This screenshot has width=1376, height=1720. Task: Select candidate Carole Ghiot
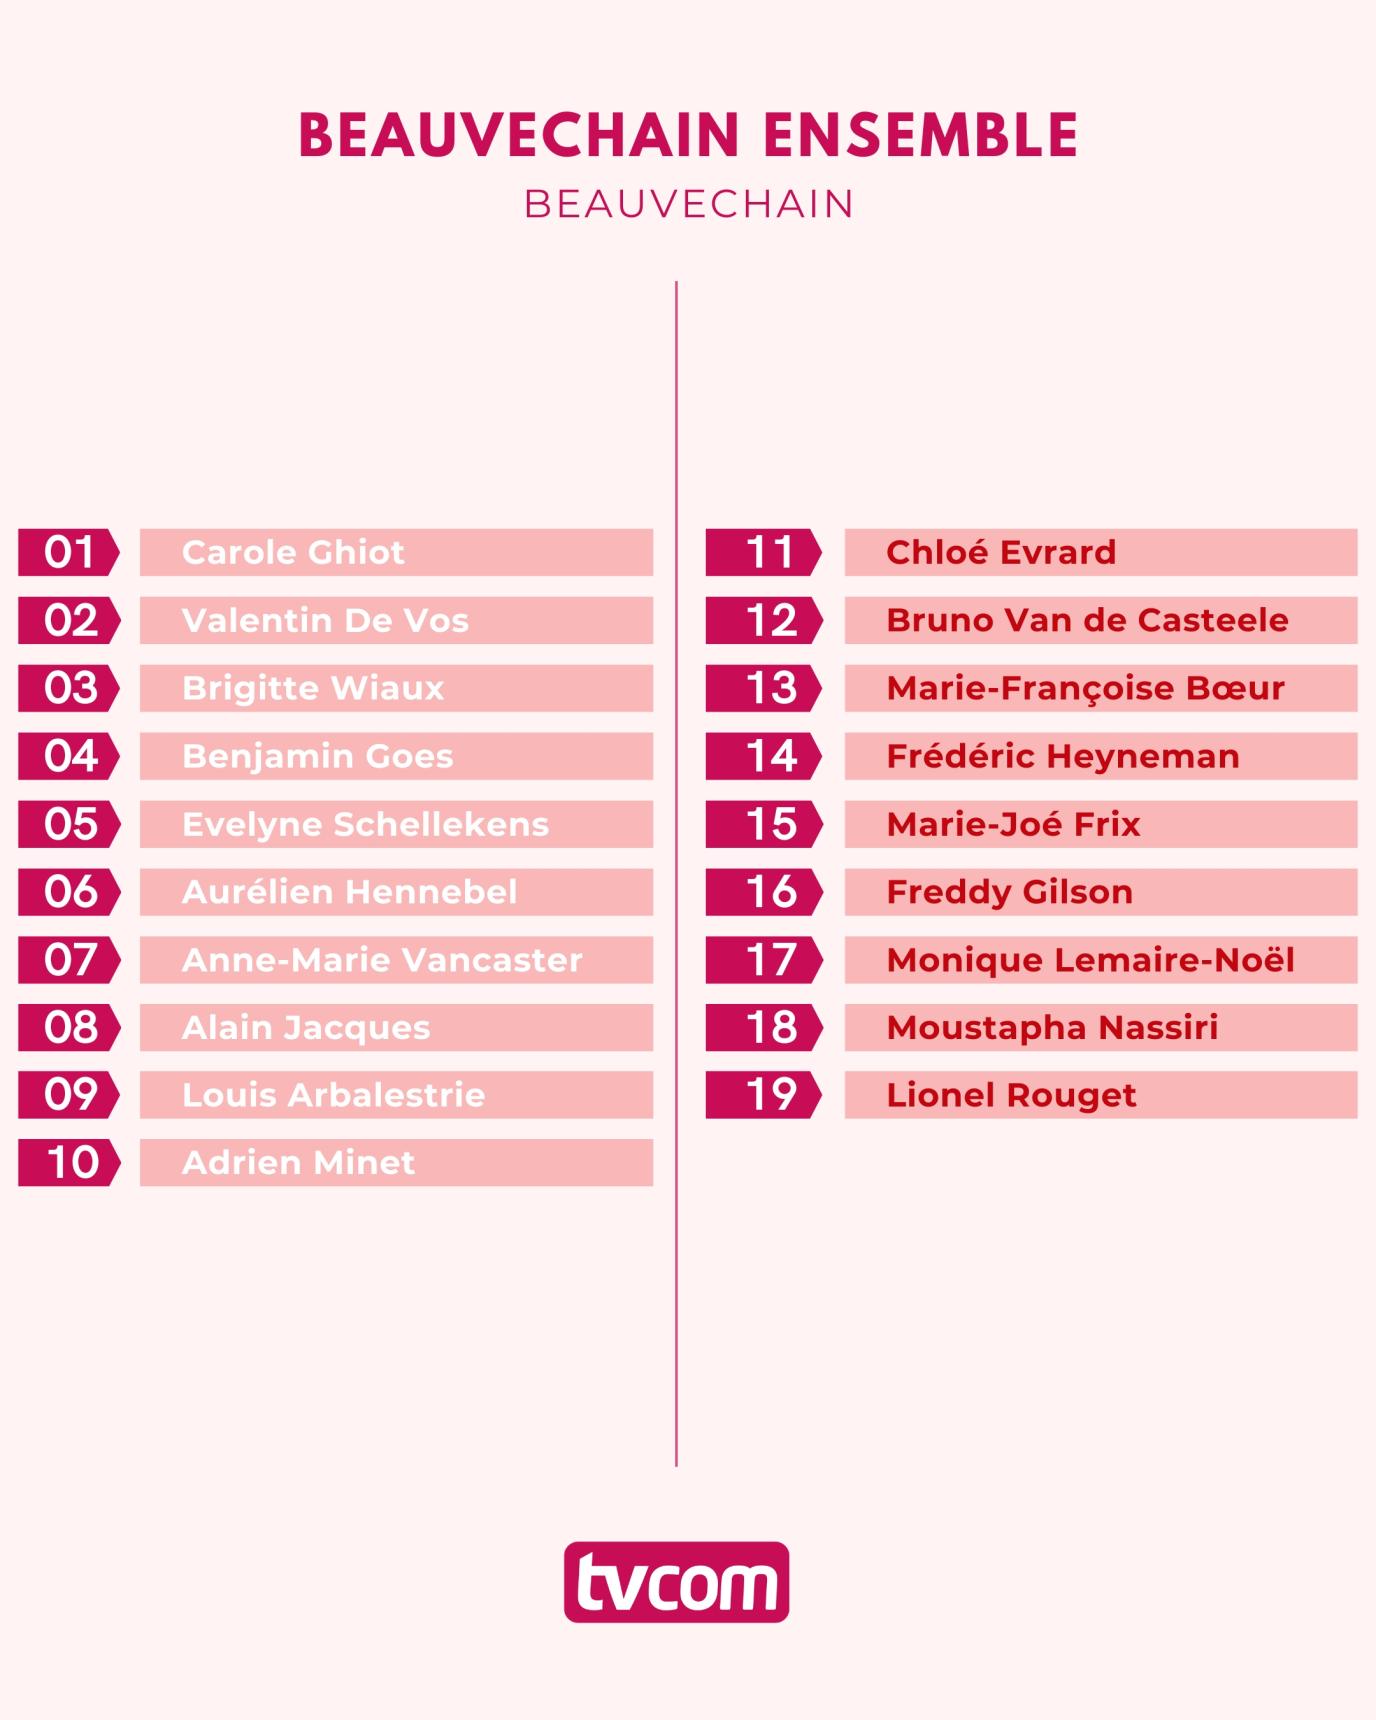pos(396,552)
